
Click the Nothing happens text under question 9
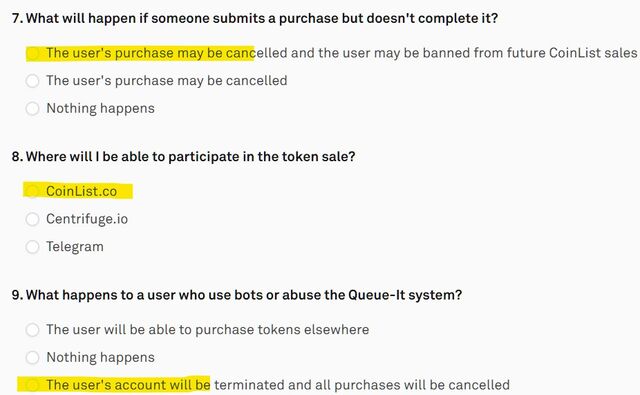(x=100, y=357)
